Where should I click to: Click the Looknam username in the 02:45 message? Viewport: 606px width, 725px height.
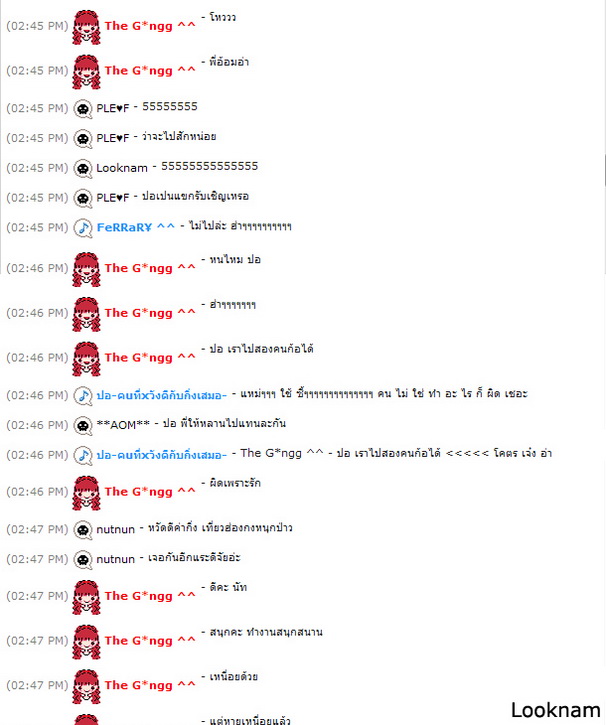point(122,168)
